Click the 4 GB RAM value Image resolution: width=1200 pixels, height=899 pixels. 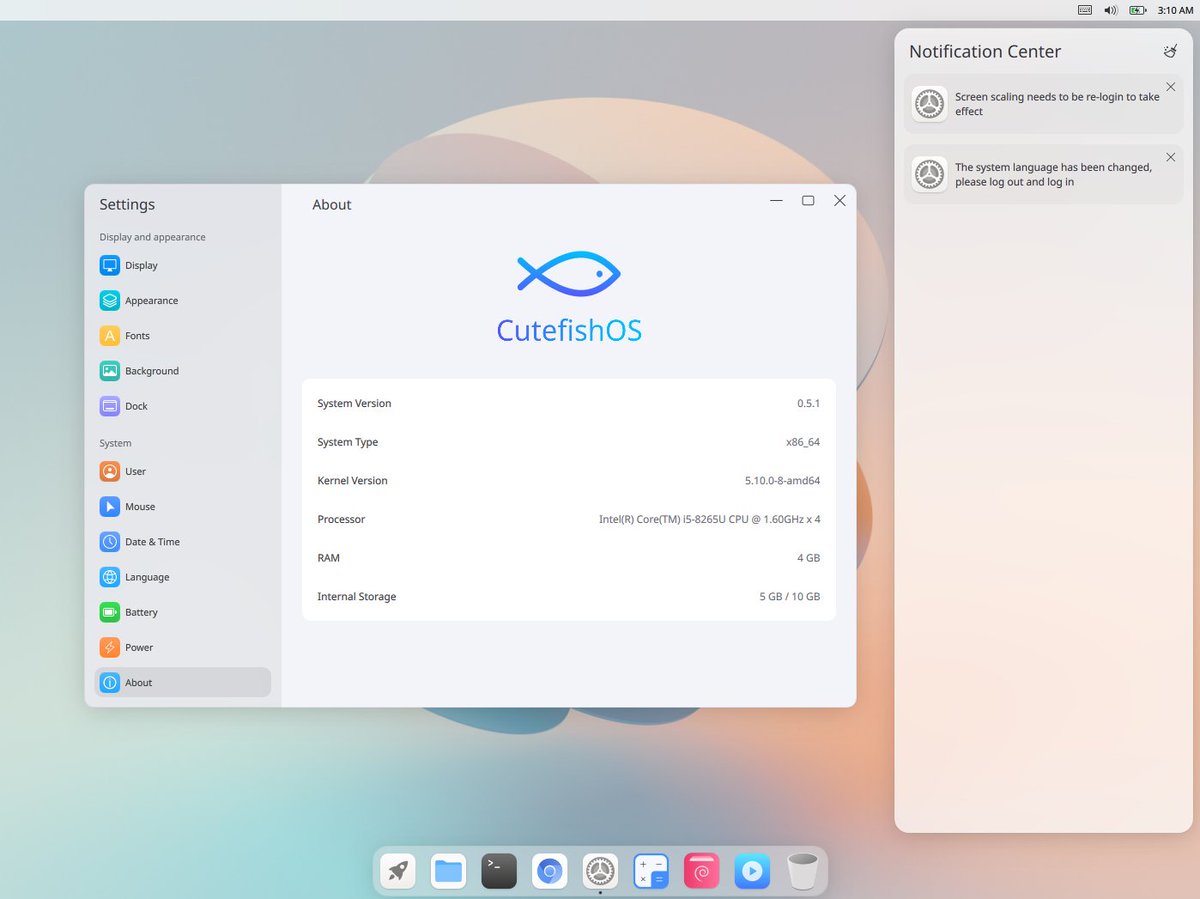click(x=808, y=558)
